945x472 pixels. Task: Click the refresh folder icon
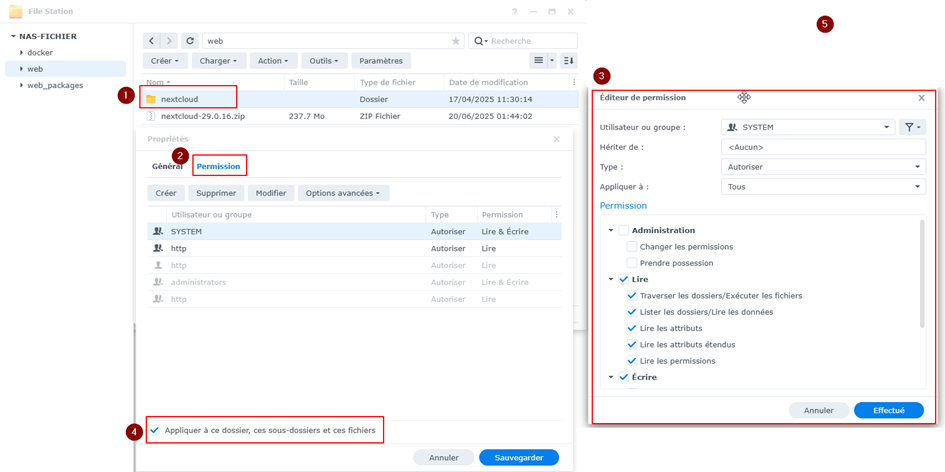[x=190, y=41]
